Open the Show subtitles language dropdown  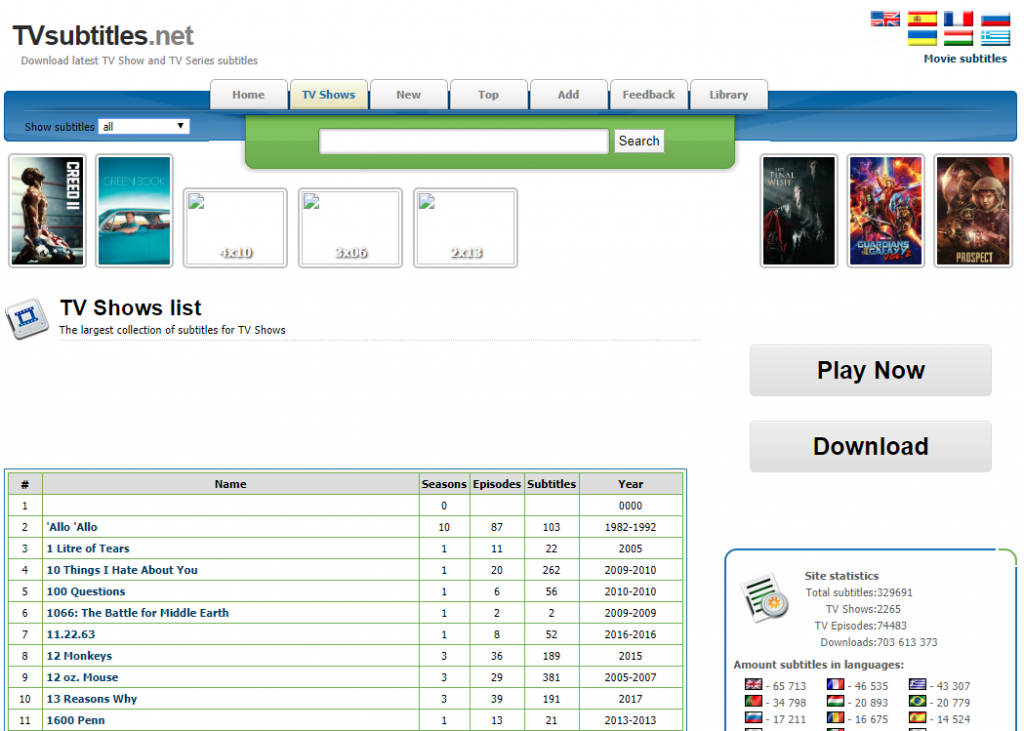coord(144,127)
